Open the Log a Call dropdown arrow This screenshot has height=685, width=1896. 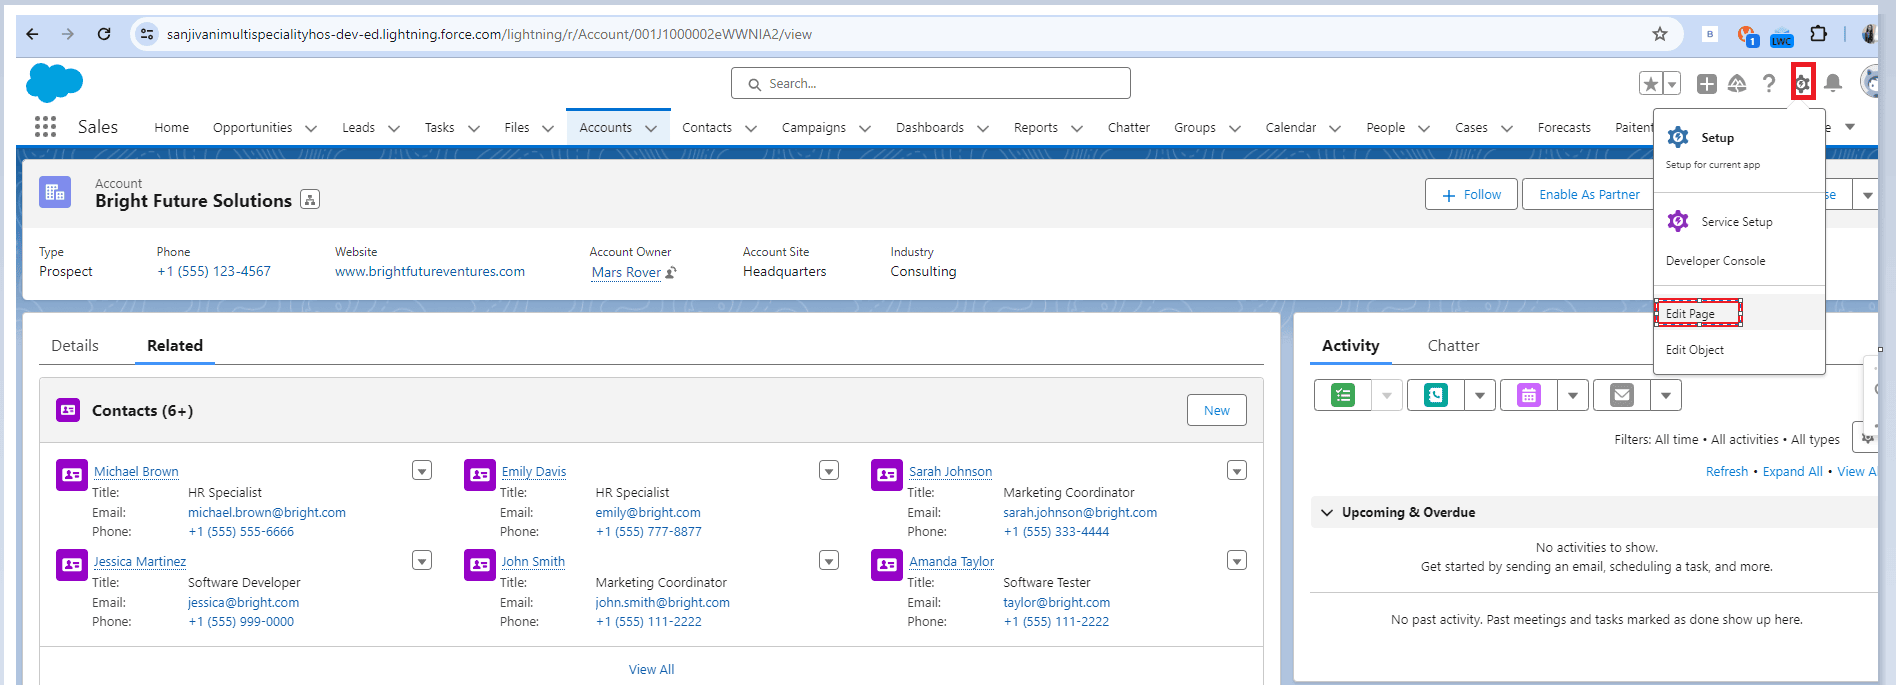pyautogui.click(x=1480, y=396)
